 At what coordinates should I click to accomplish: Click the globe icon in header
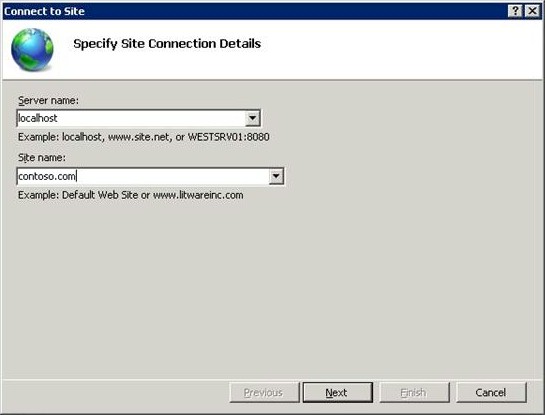tap(32, 49)
